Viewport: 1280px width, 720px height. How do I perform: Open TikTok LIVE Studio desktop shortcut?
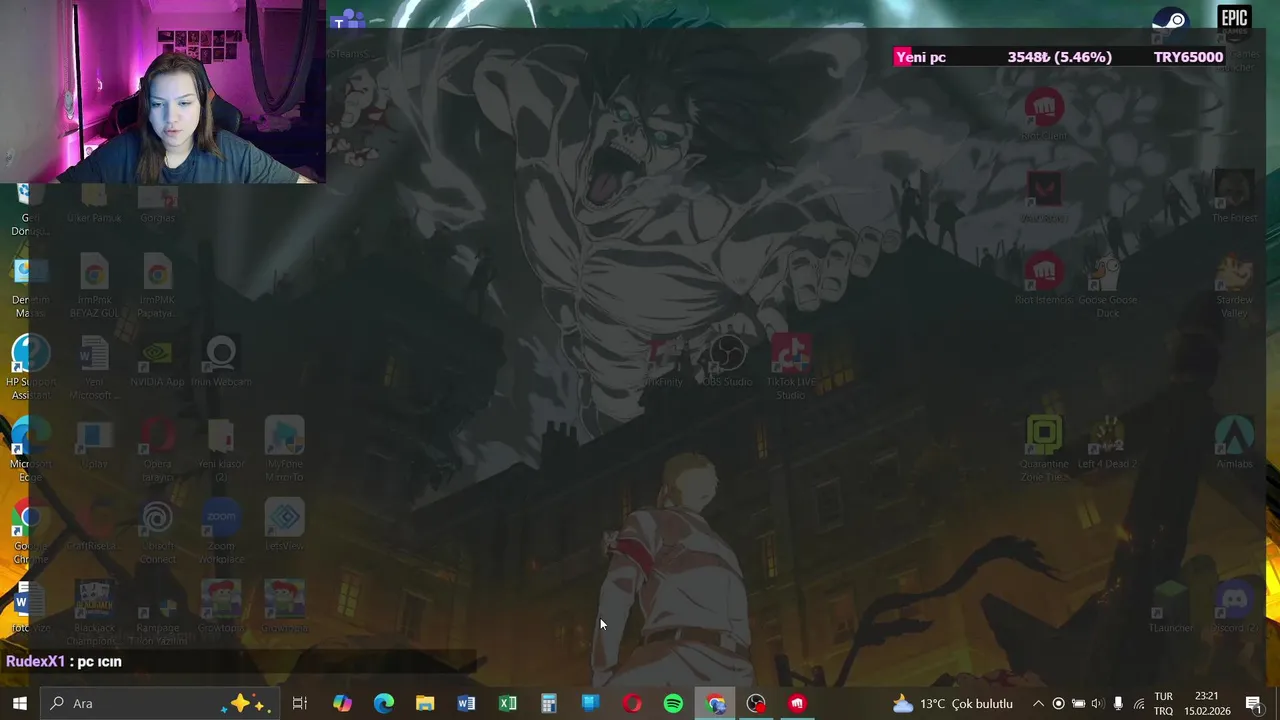pos(791,368)
